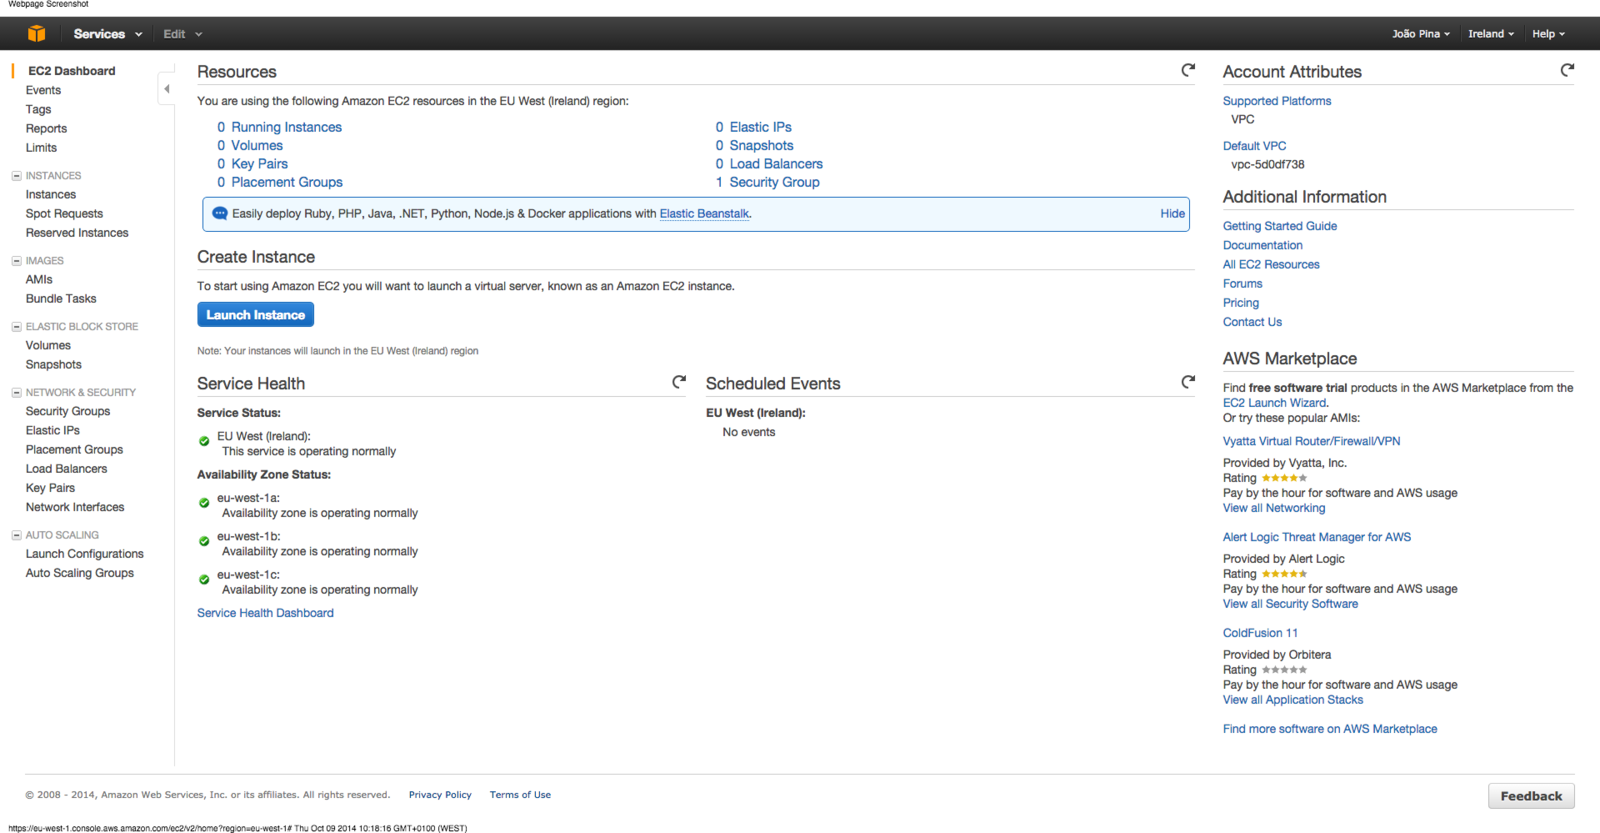The image size is (1600, 833).
Task: Open the Edit dropdown menu
Action: pyautogui.click(x=183, y=34)
